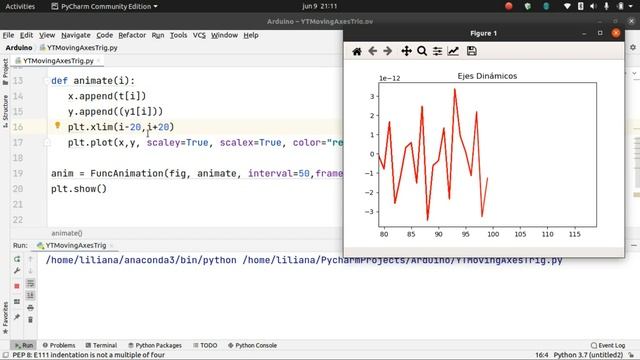Click line number 19 in the gutter
This screenshot has width=640, height=360.
[18, 173]
